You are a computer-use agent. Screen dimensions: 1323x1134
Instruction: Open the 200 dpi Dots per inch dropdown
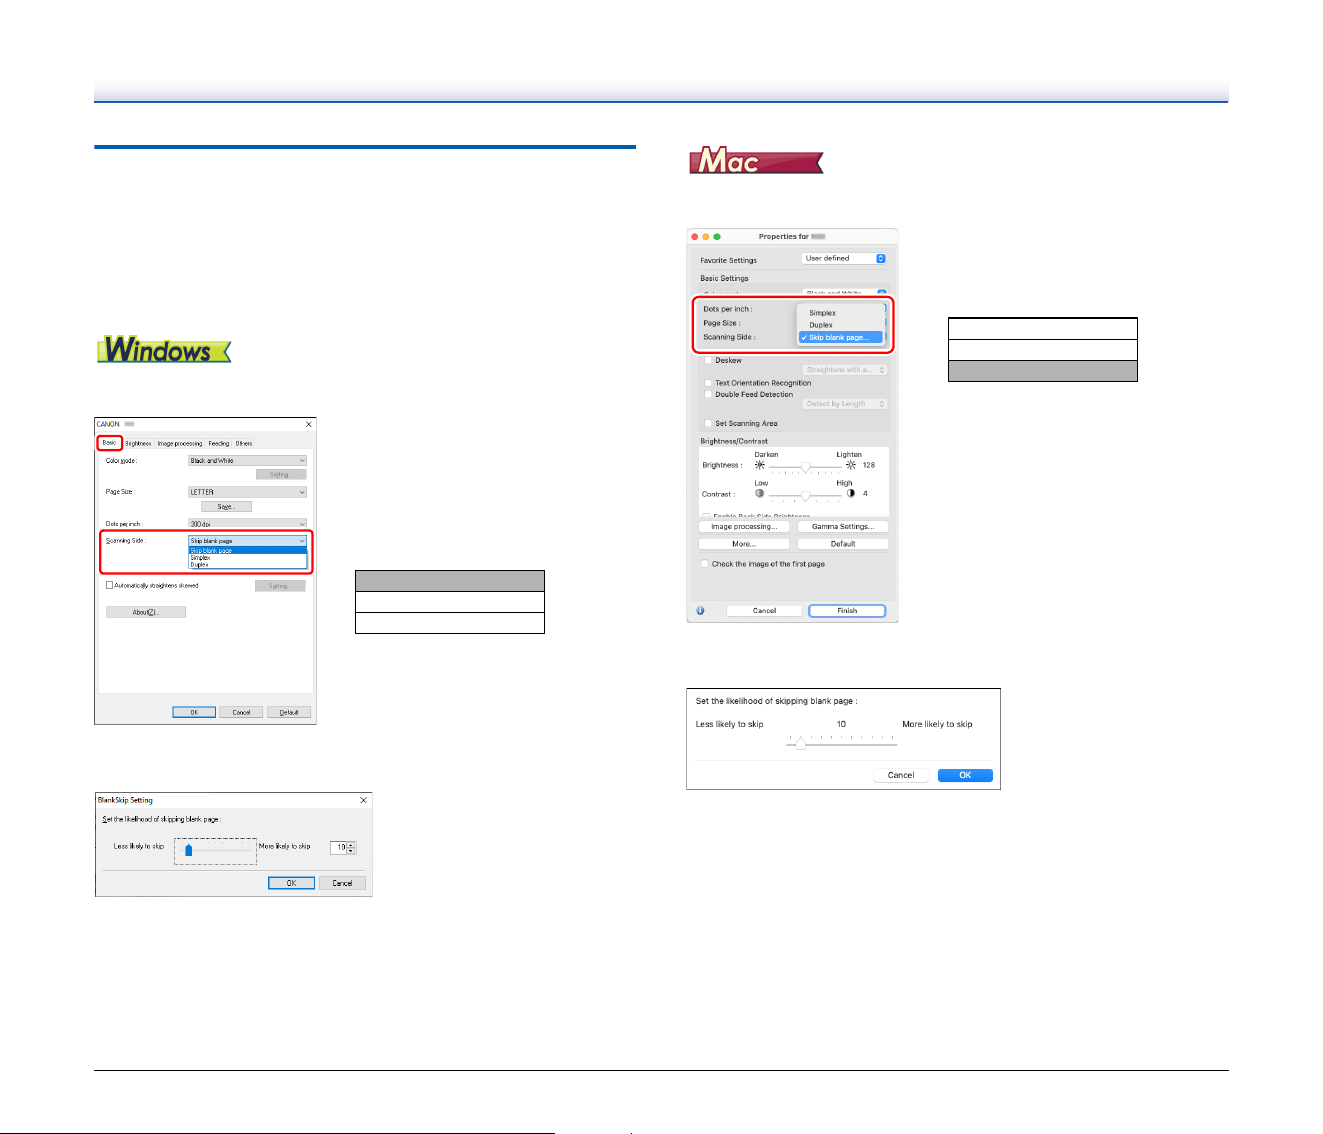point(248,524)
